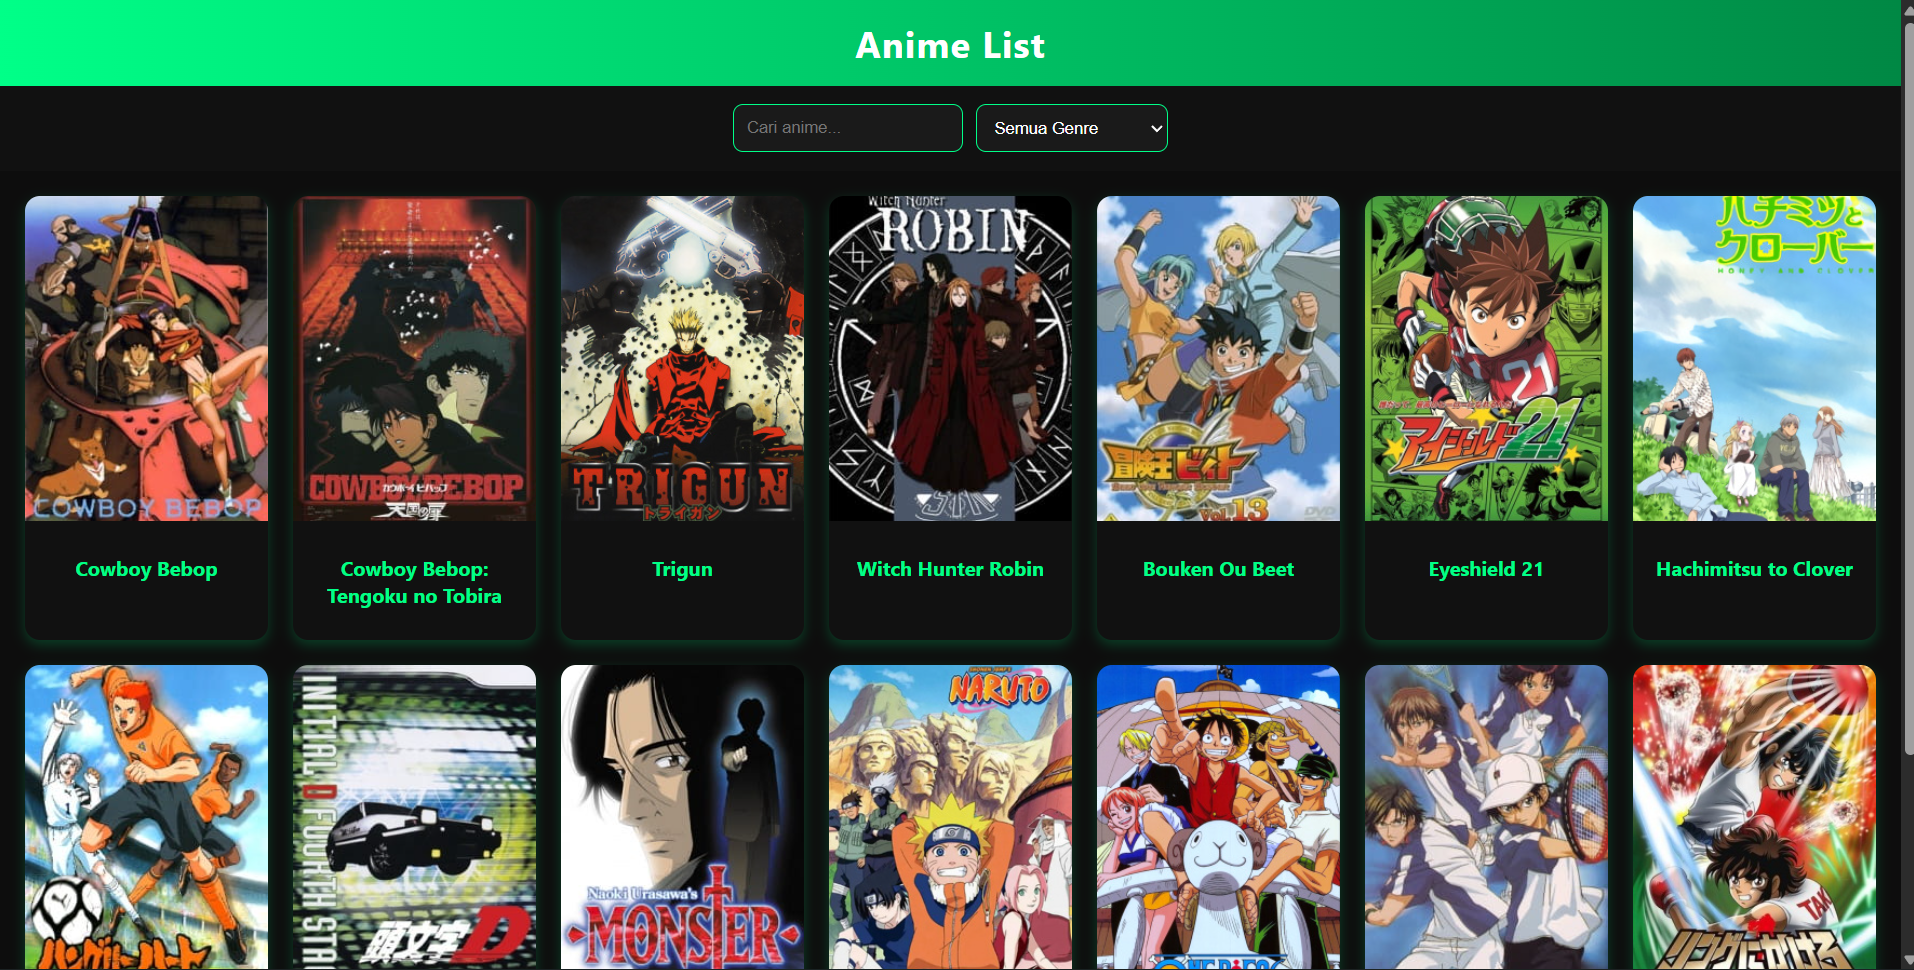Select the Trigun poster image
The width and height of the screenshot is (1914, 970).
tap(682, 358)
